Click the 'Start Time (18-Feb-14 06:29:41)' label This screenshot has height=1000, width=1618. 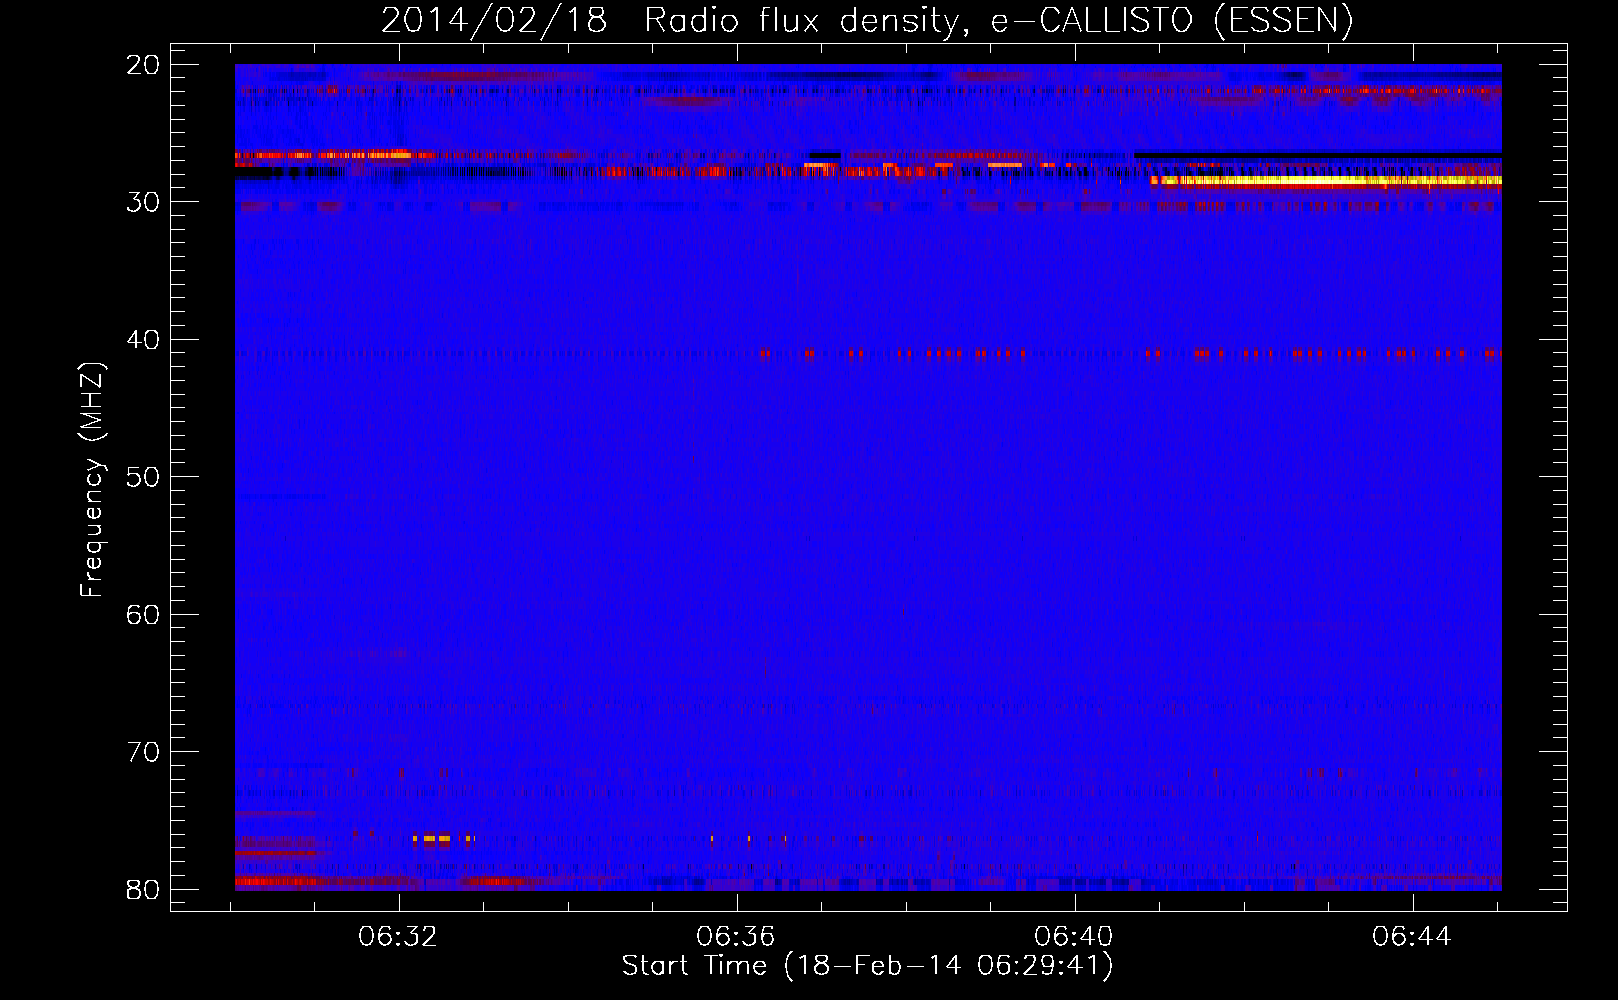pyautogui.click(x=867, y=966)
